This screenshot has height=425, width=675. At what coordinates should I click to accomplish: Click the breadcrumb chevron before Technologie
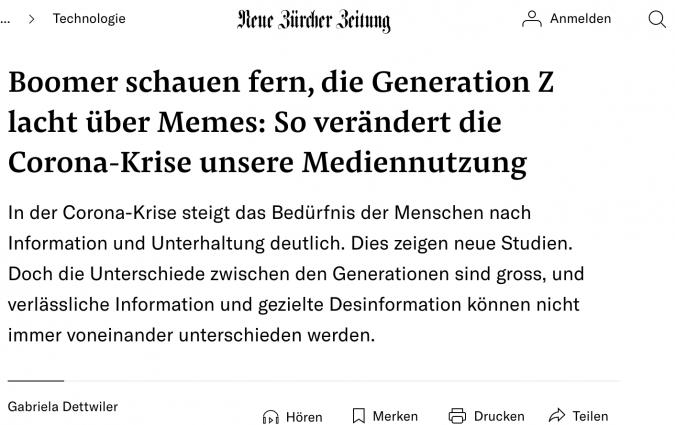31,19
